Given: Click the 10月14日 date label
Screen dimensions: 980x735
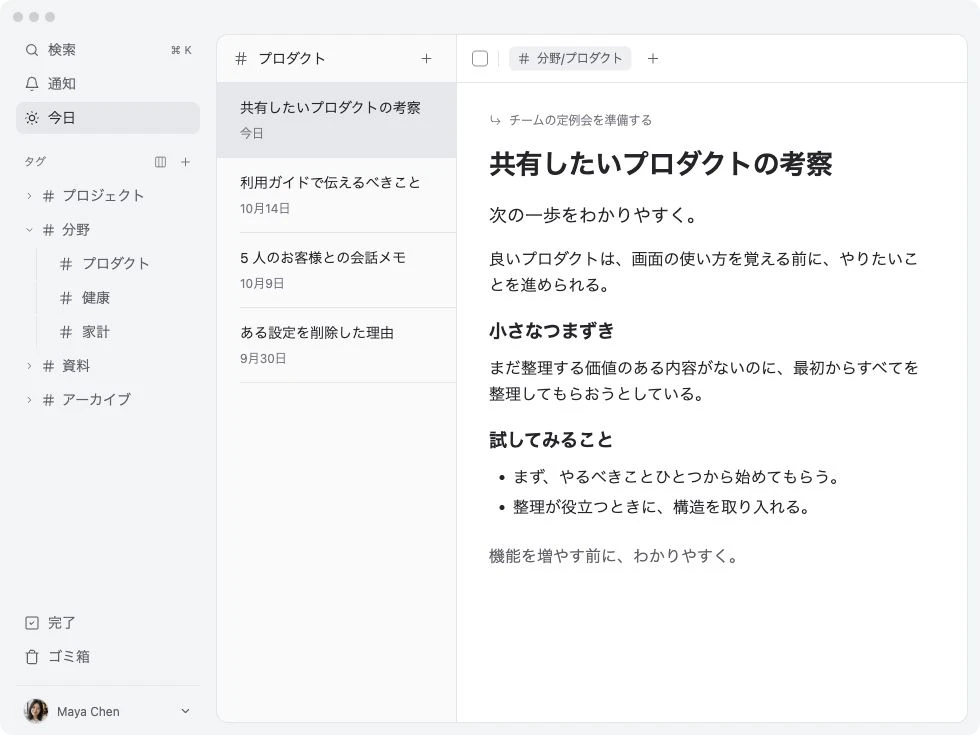Looking at the screenshot, I should click(265, 209).
